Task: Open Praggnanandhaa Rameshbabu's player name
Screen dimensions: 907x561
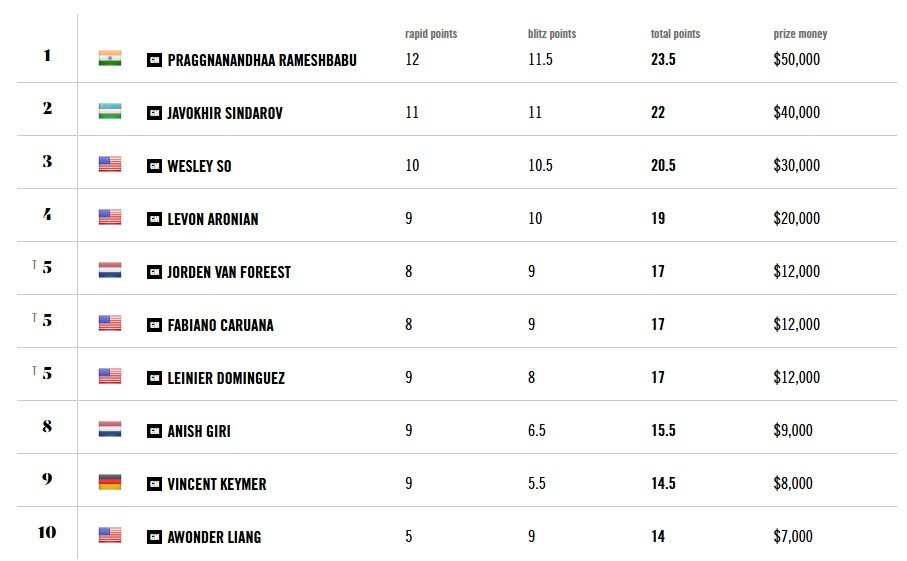Action: [x=262, y=60]
